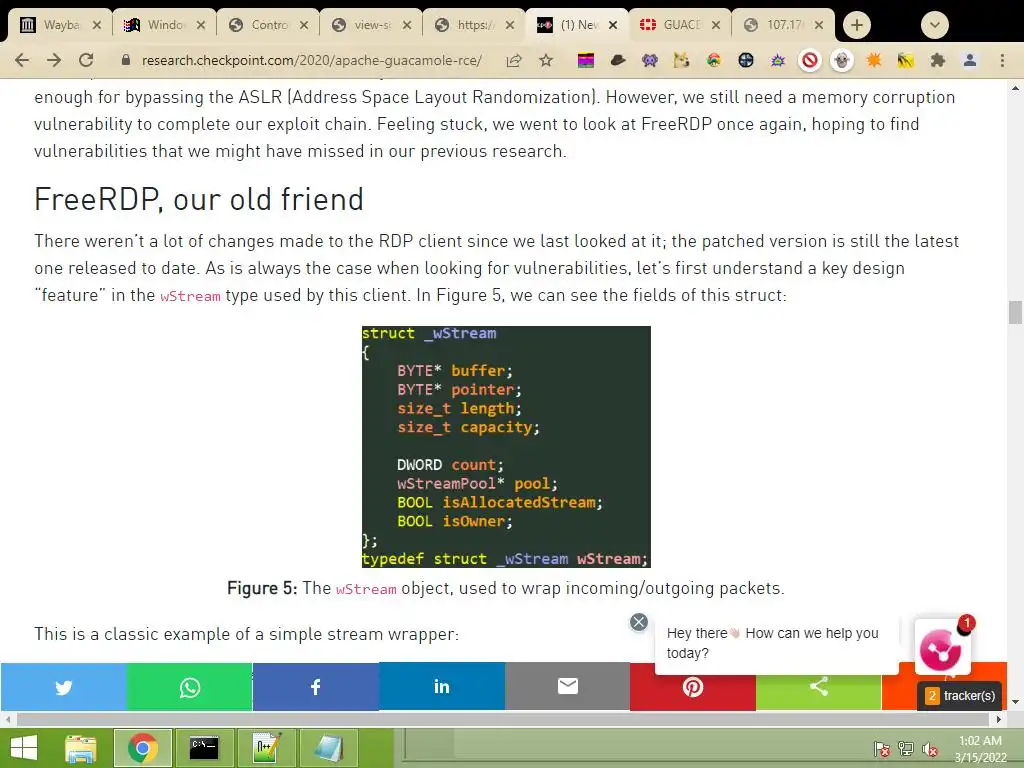Screen dimensions: 1024x768
Task: Open the Chrome profile avatar
Action: coord(970,61)
